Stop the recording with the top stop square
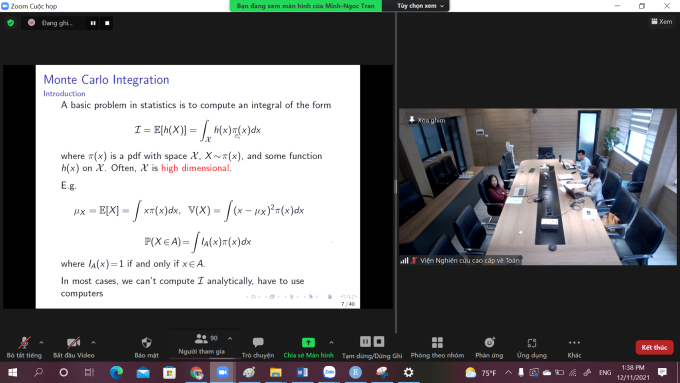Image resolution: width=680 pixels, height=383 pixels. [107, 23]
